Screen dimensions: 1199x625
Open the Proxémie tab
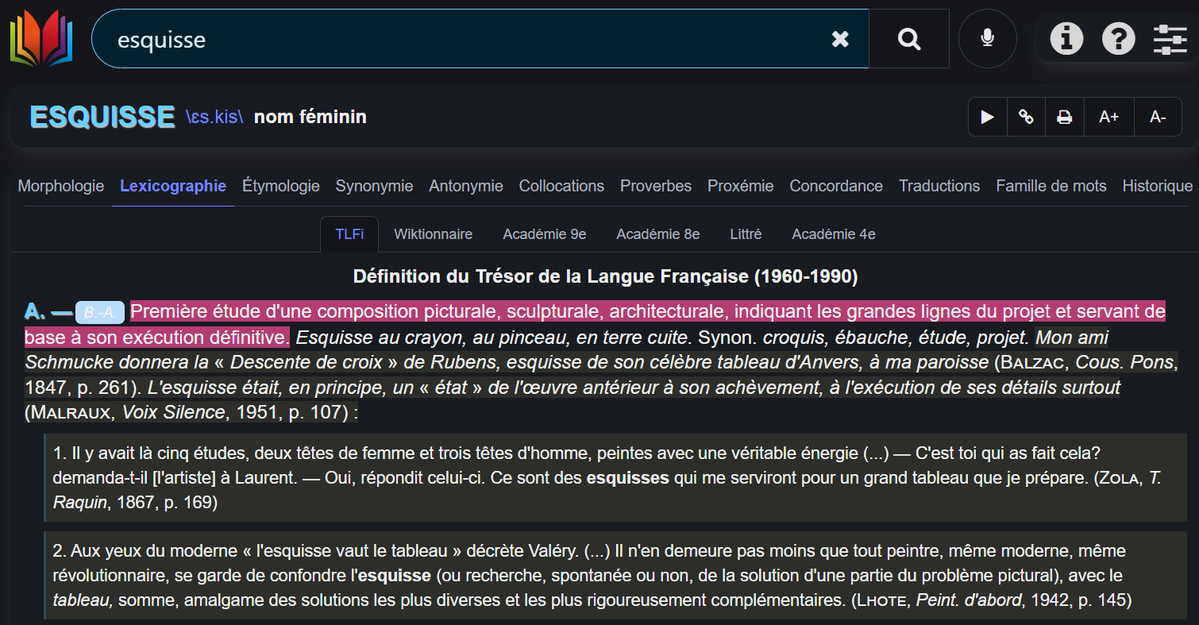740,186
